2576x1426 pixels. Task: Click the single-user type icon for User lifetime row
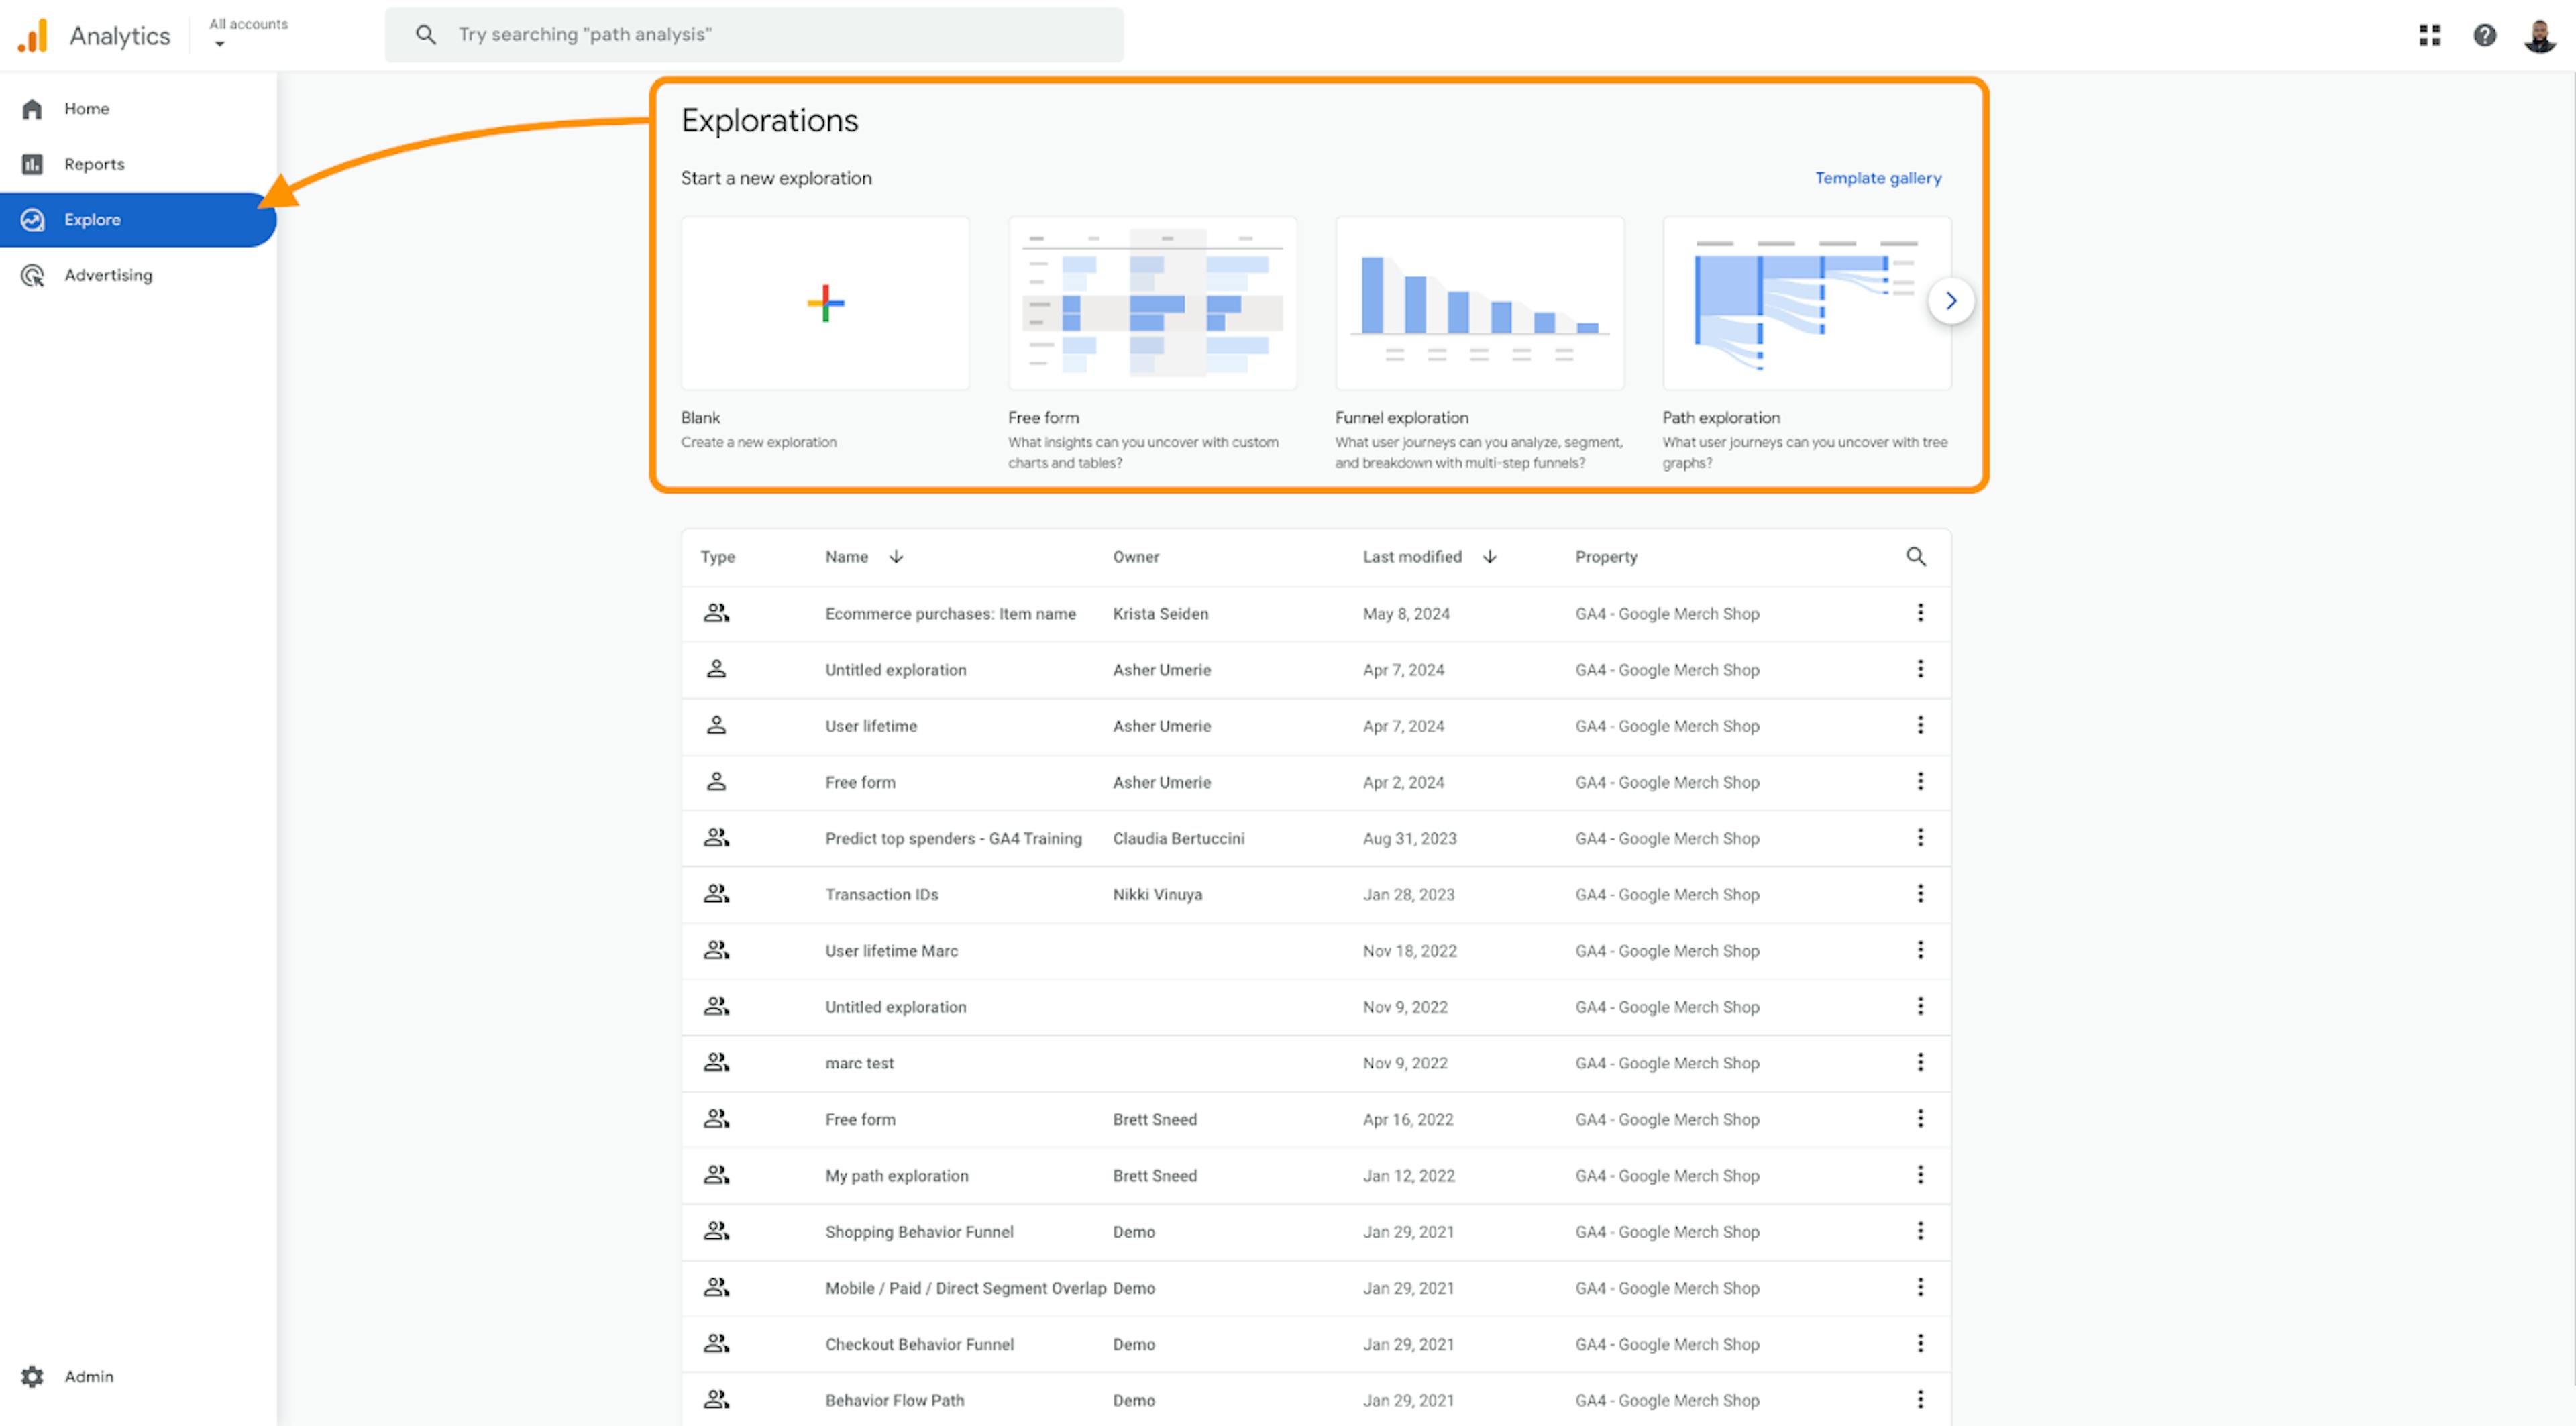coord(716,725)
